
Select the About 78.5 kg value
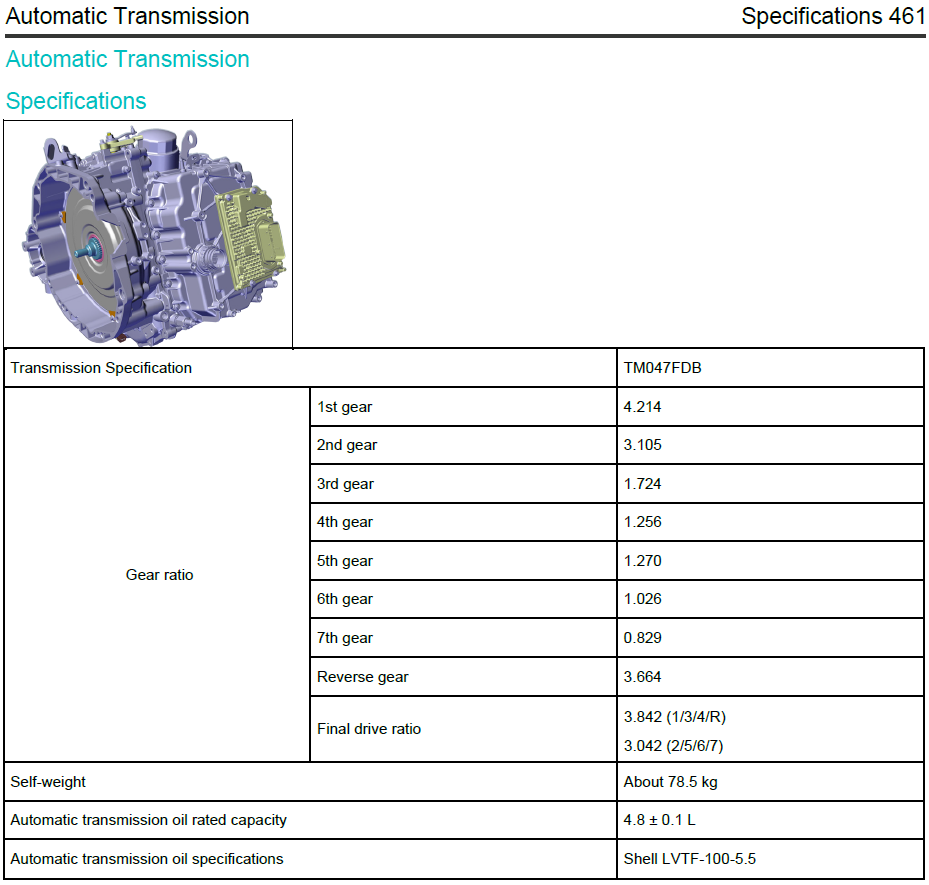[670, 782]
